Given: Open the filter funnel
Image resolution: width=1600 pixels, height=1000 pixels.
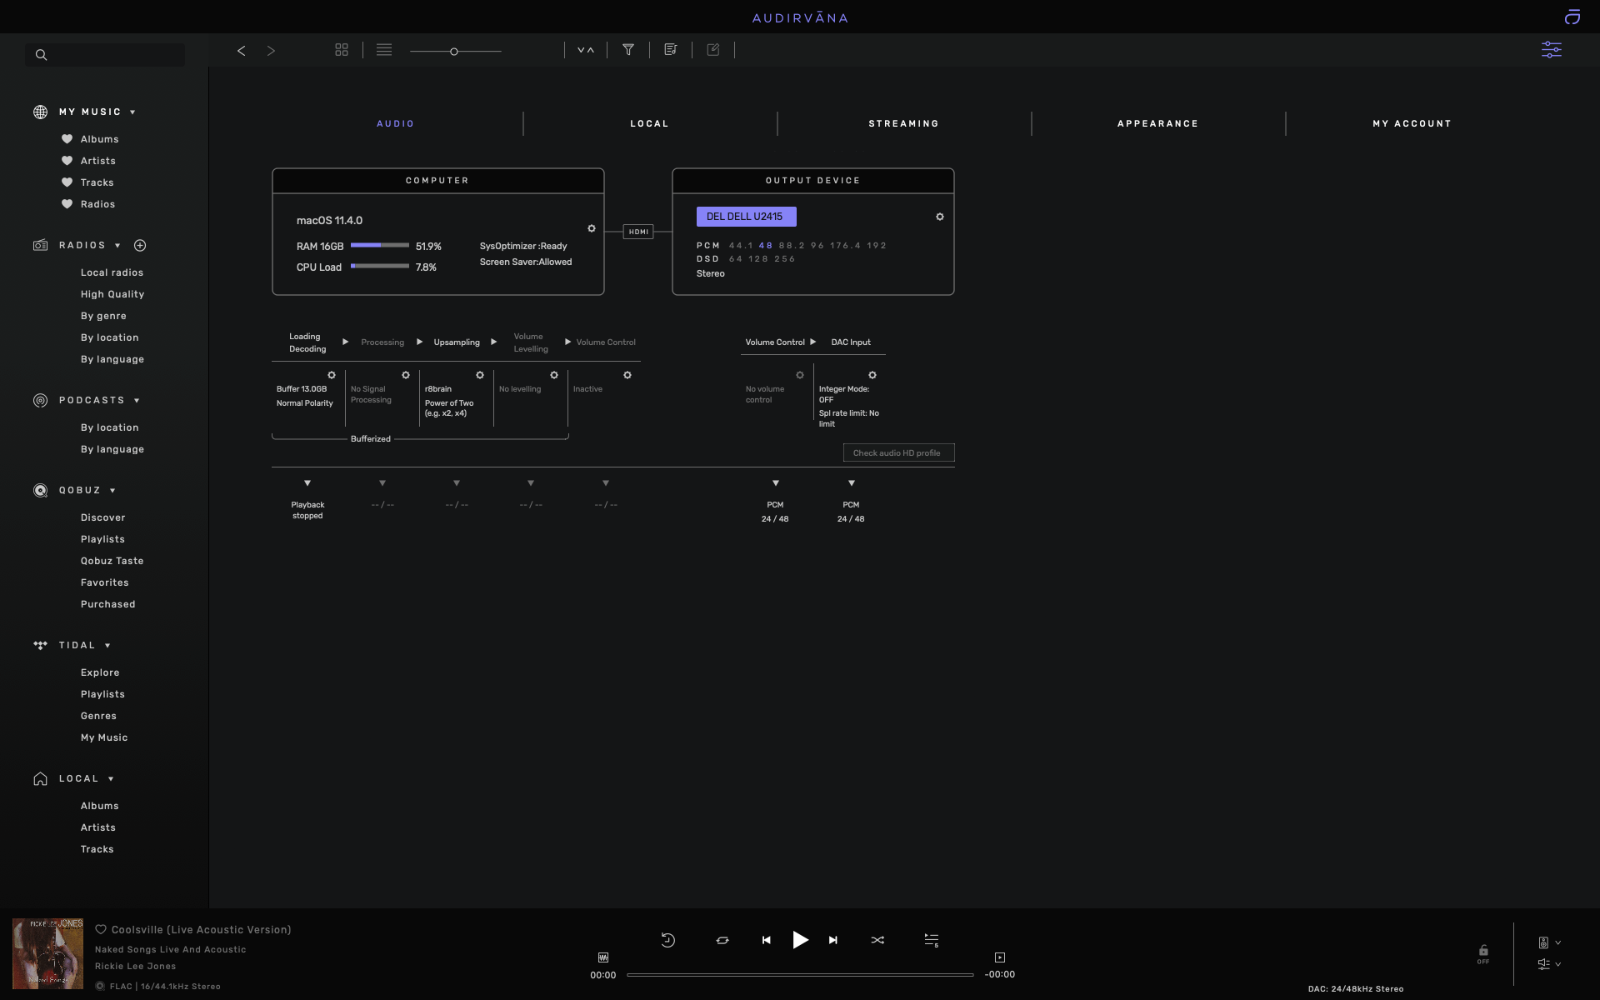Looking at the screenshot, I should (628, 50).
